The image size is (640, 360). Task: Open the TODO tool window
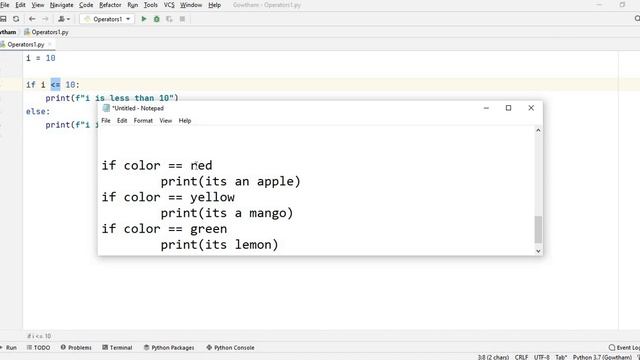pyautogui.click(x=38, y=347)
